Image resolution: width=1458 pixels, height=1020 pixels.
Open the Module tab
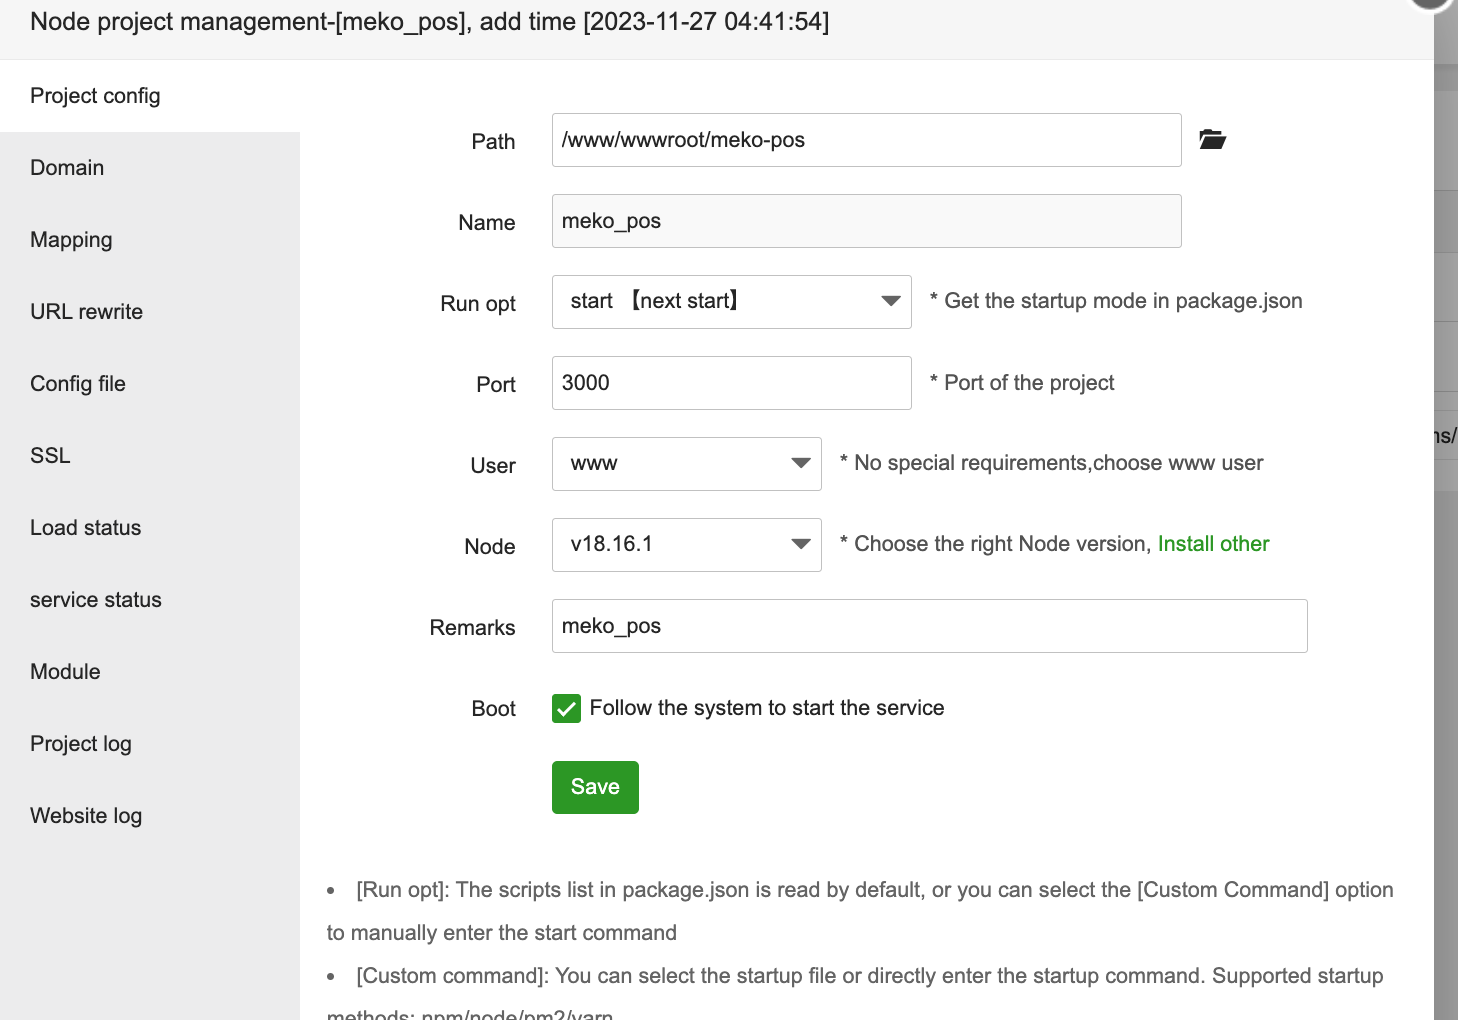coord(65,672)
